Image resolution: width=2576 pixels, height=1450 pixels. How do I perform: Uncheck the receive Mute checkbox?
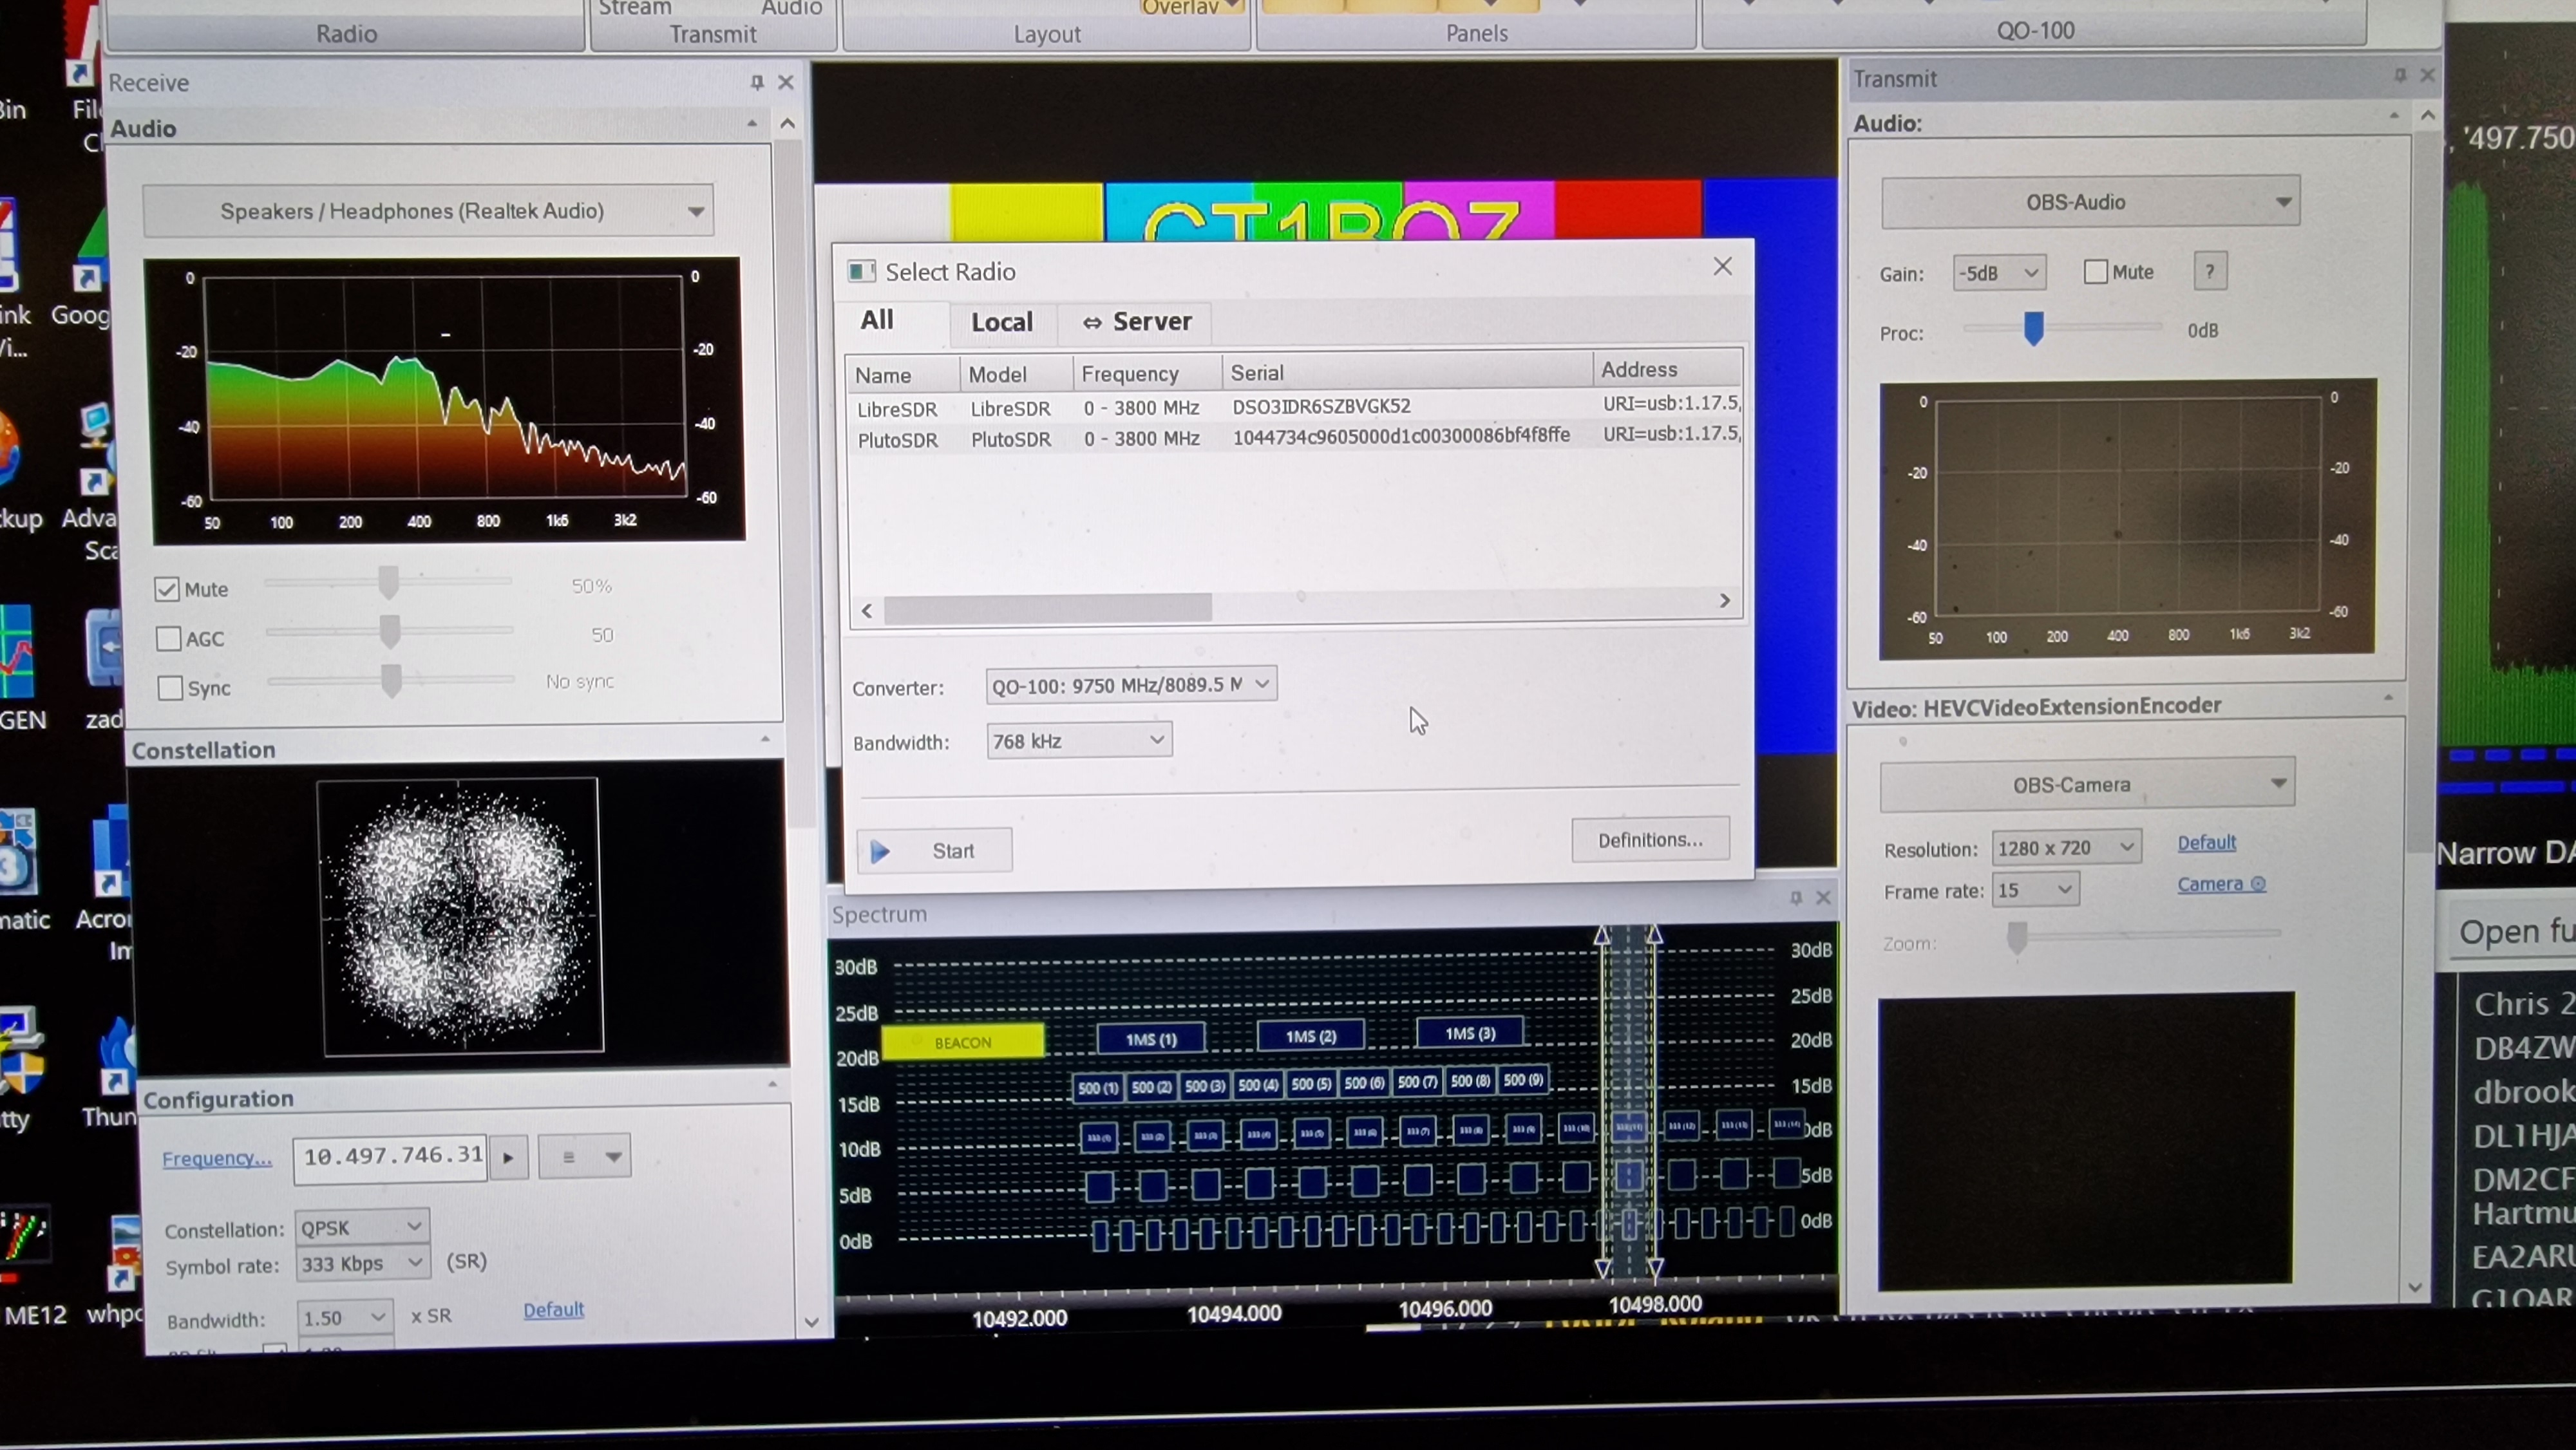[167, 589]
